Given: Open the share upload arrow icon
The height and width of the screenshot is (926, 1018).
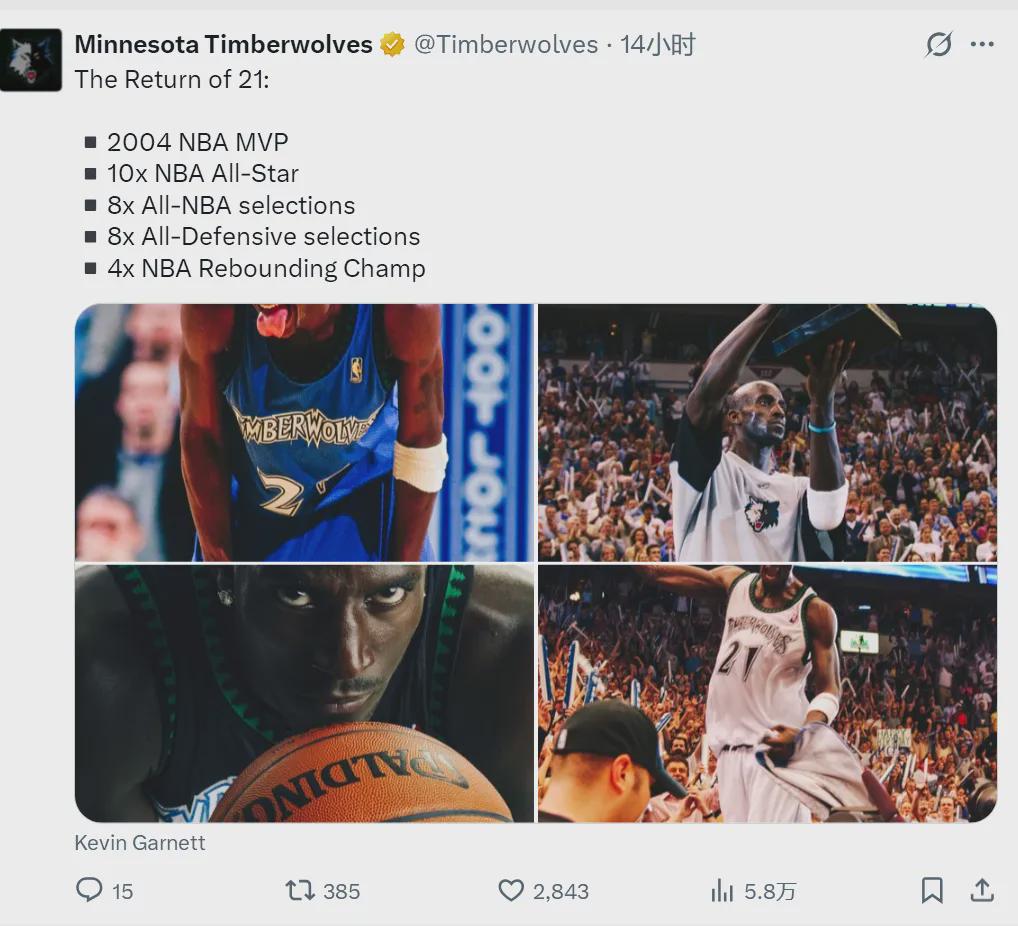Looking at the screenshot, I should (x=982, y=890).
